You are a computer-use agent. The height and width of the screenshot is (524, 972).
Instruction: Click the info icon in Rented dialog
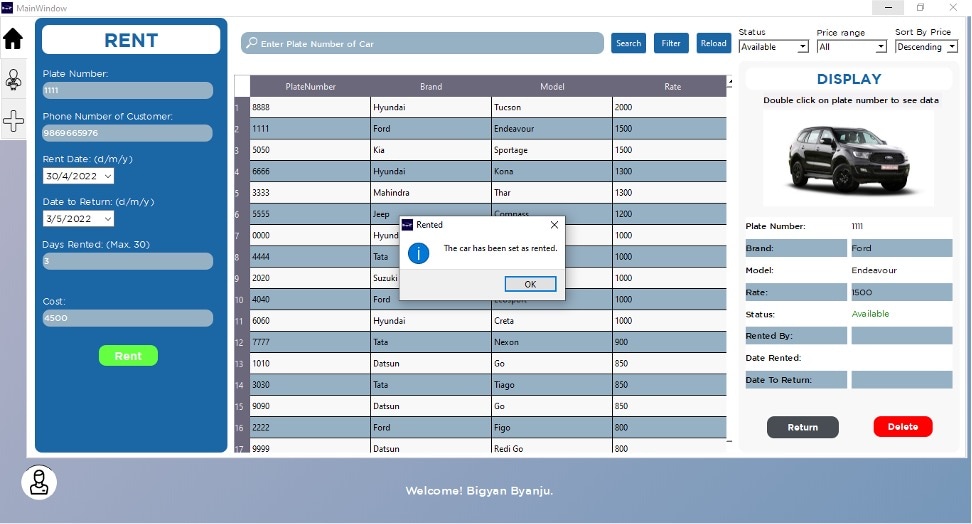(x=419, y=252)
